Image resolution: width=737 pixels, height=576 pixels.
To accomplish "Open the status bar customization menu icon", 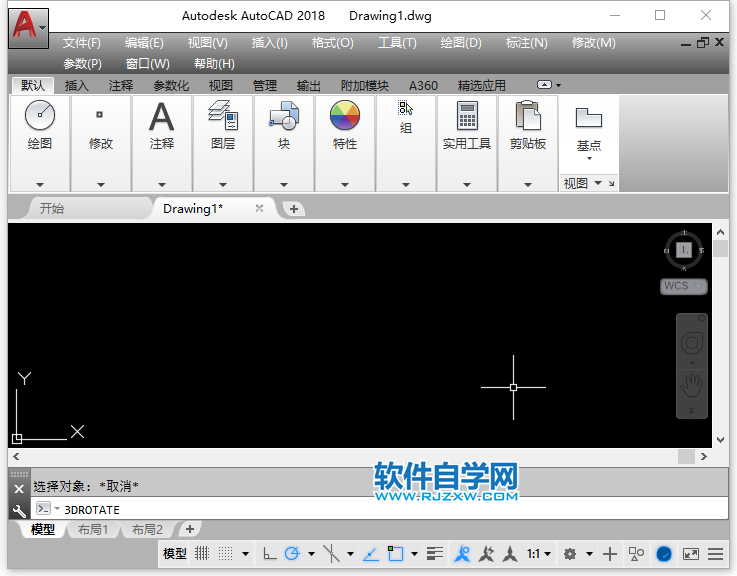I will pos(715,554).
